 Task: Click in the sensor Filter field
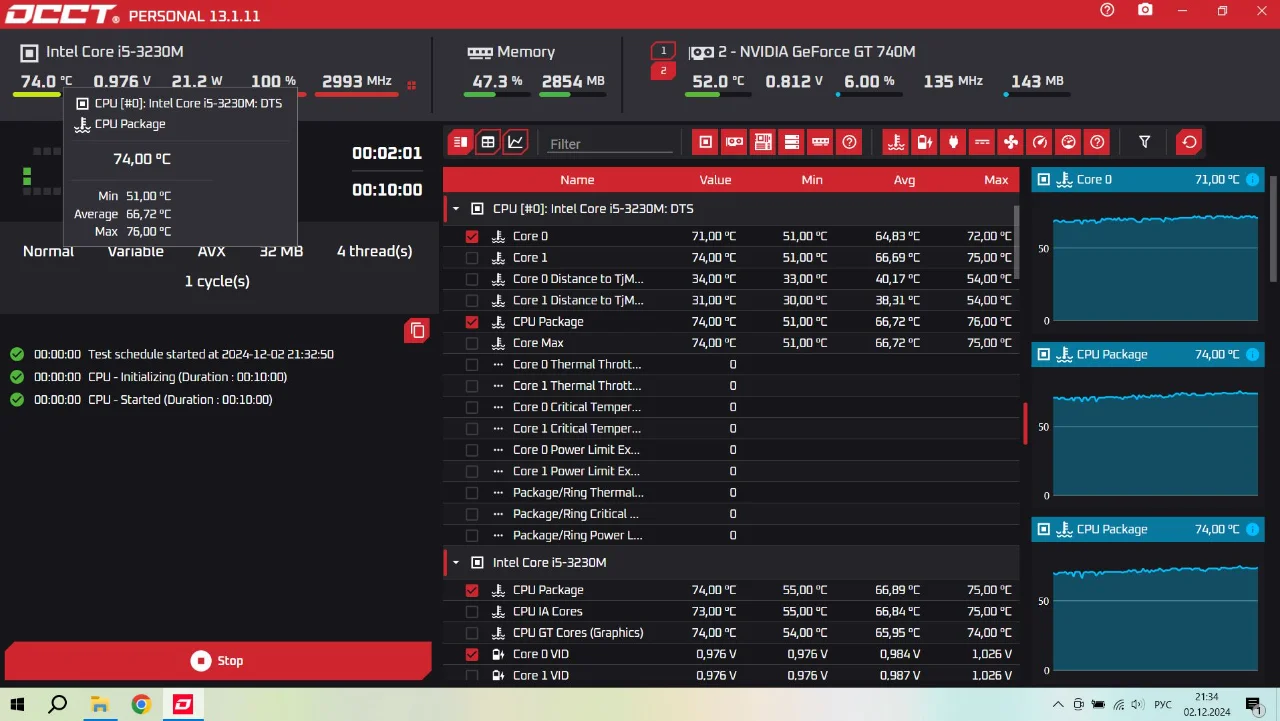point(610,144)
